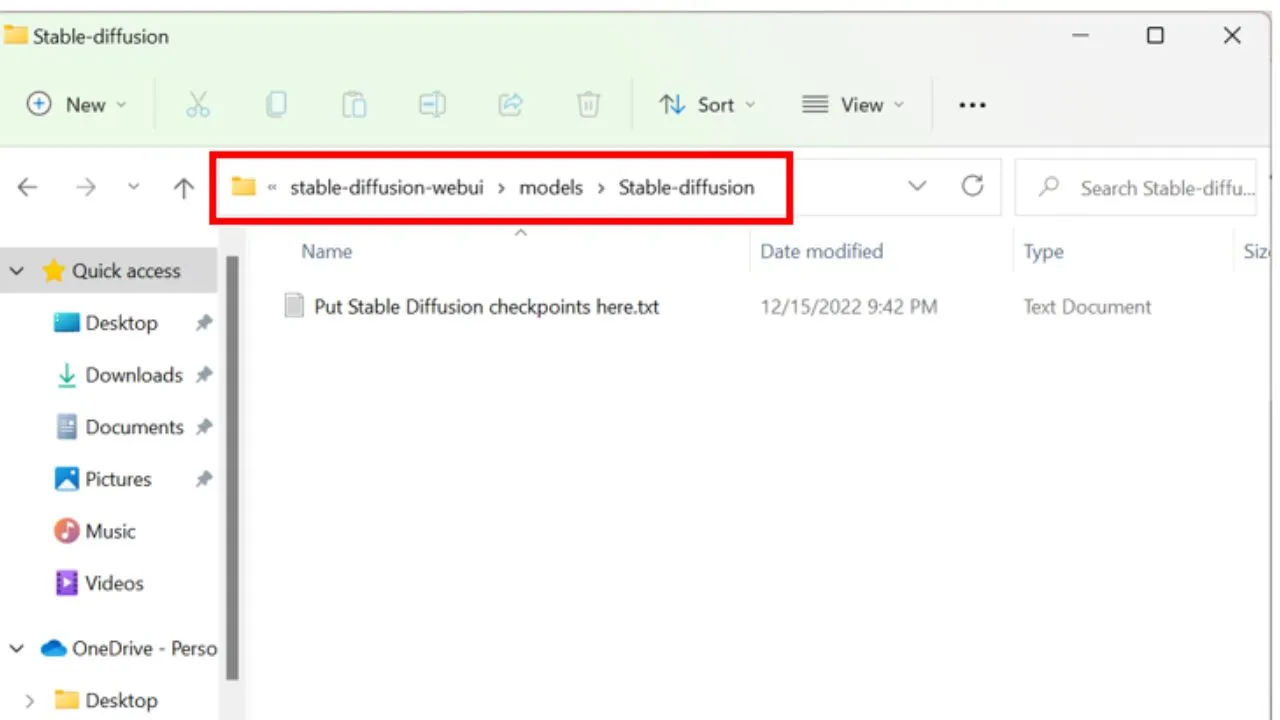Viewport: 1280px width, 720px height.
Task: Collapse the Quick access tree section
Action: 17,271
